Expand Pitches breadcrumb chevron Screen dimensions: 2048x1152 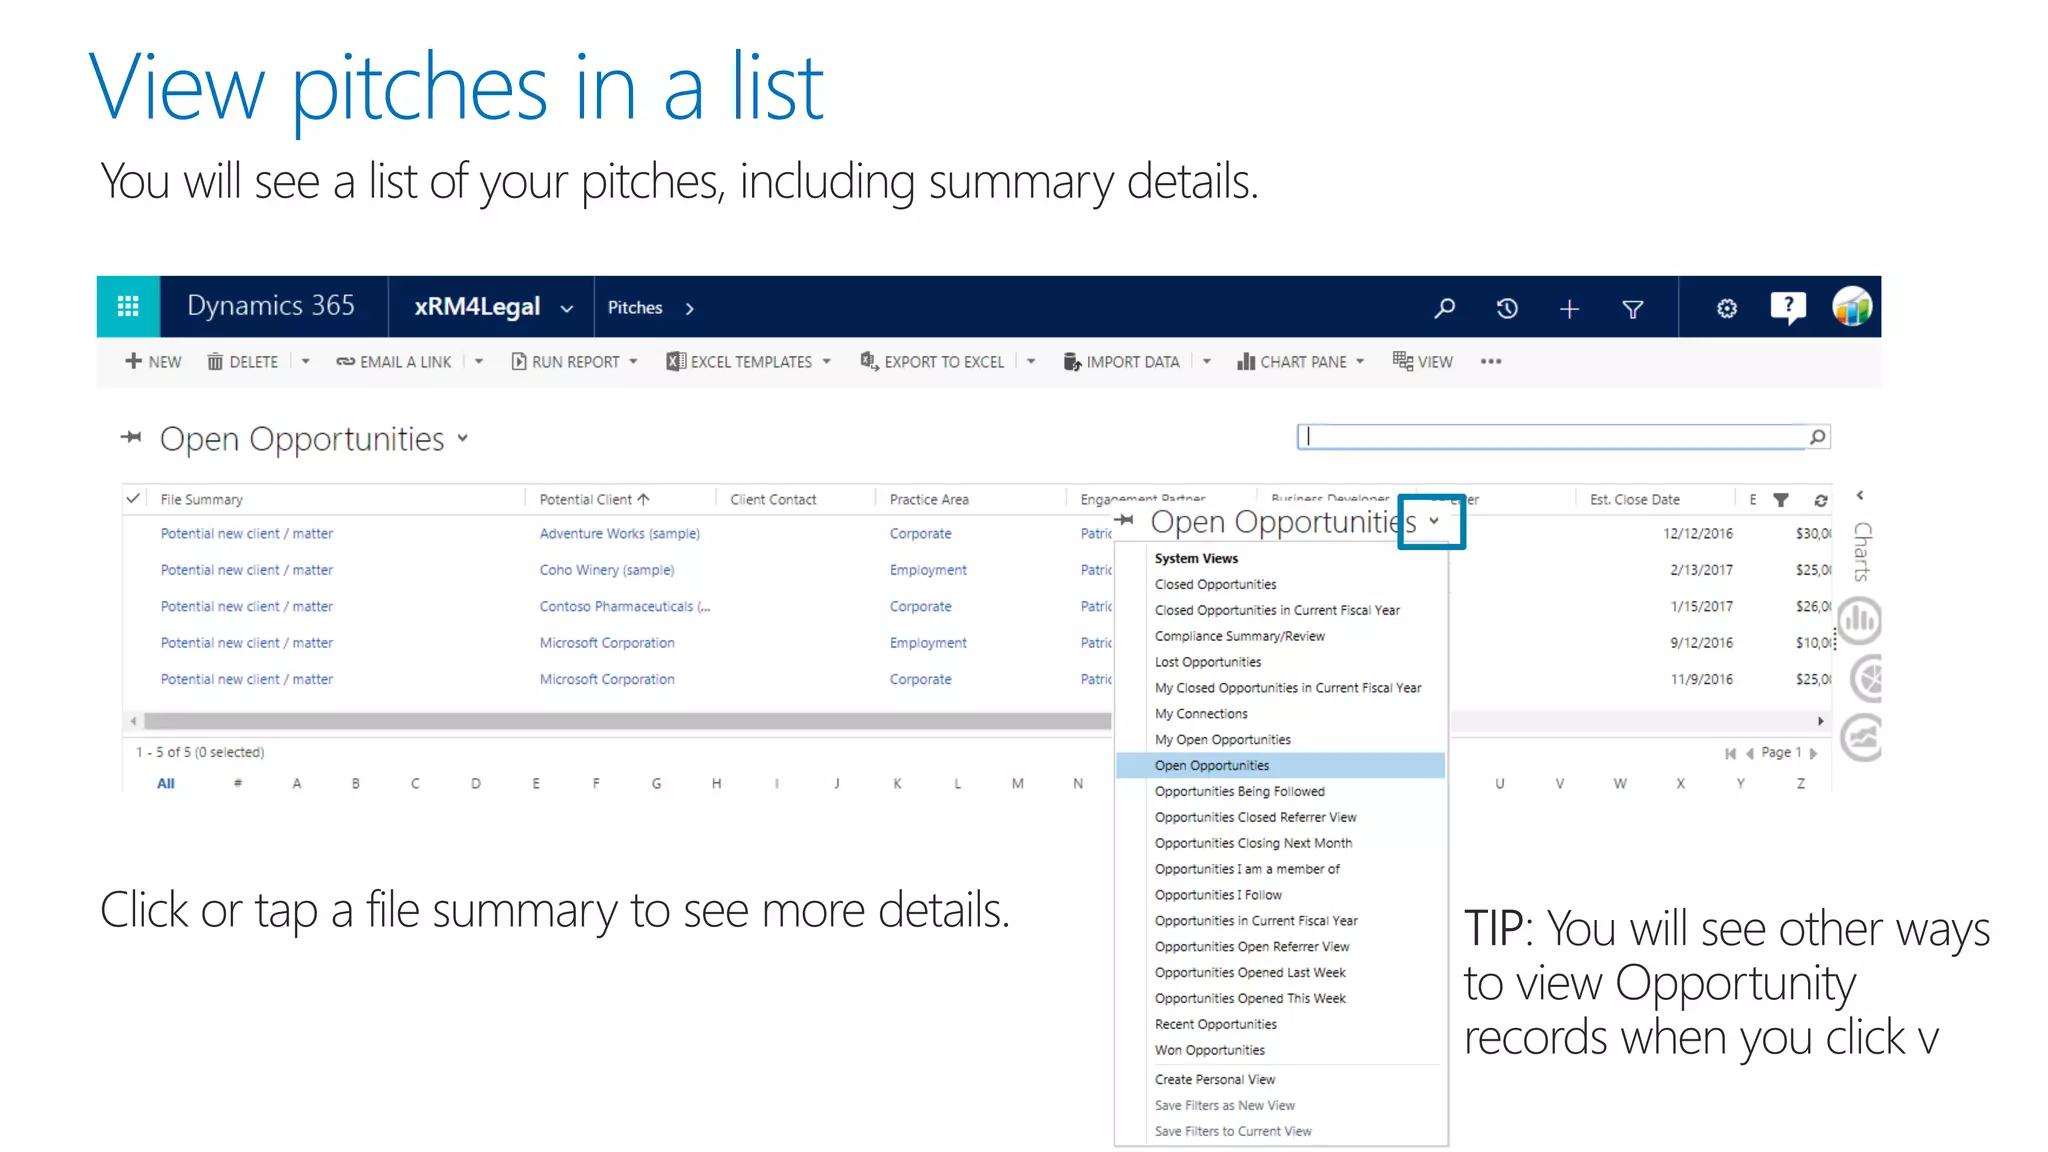tap(689, 309)
